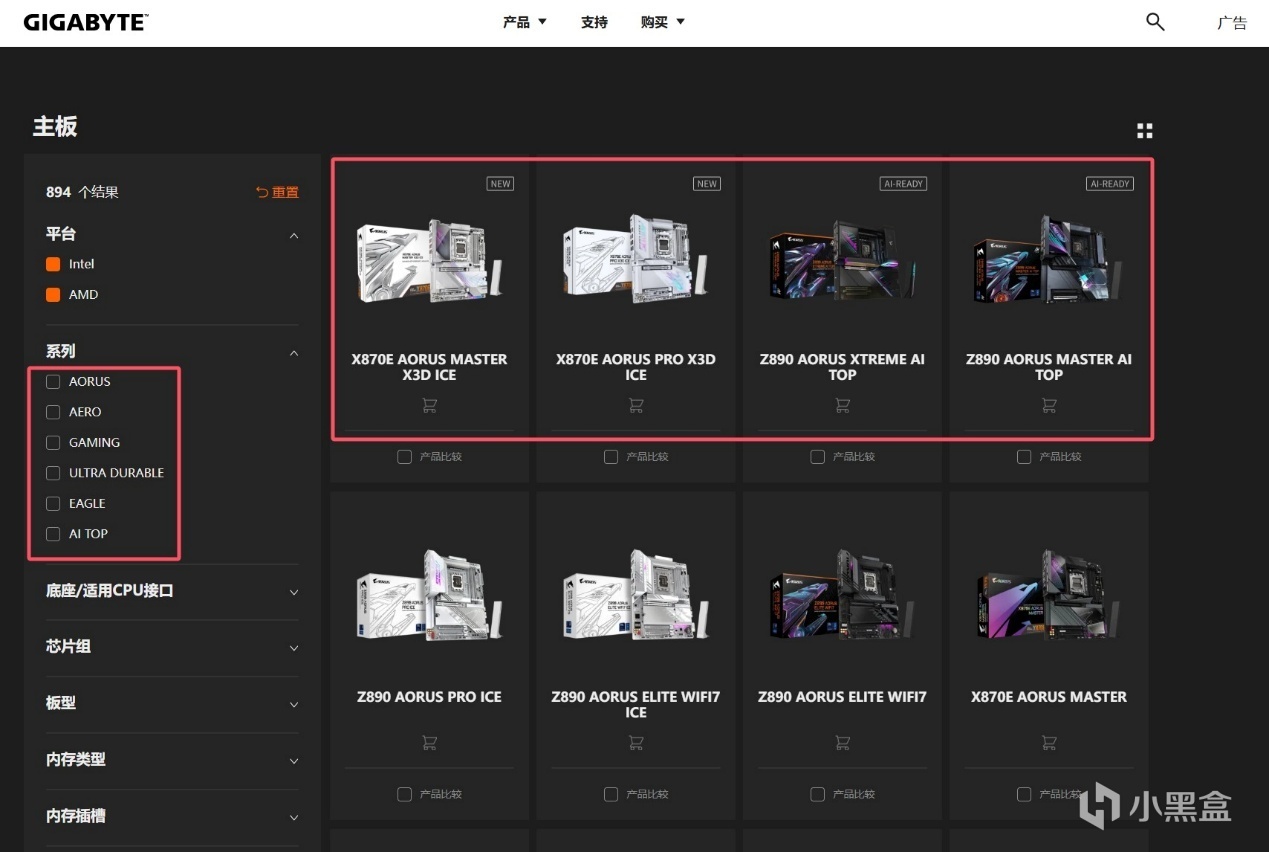This screenshot has height=852, width=1269.
Task: Enable the AORUS series checkbox
Action: click(54, 382)
